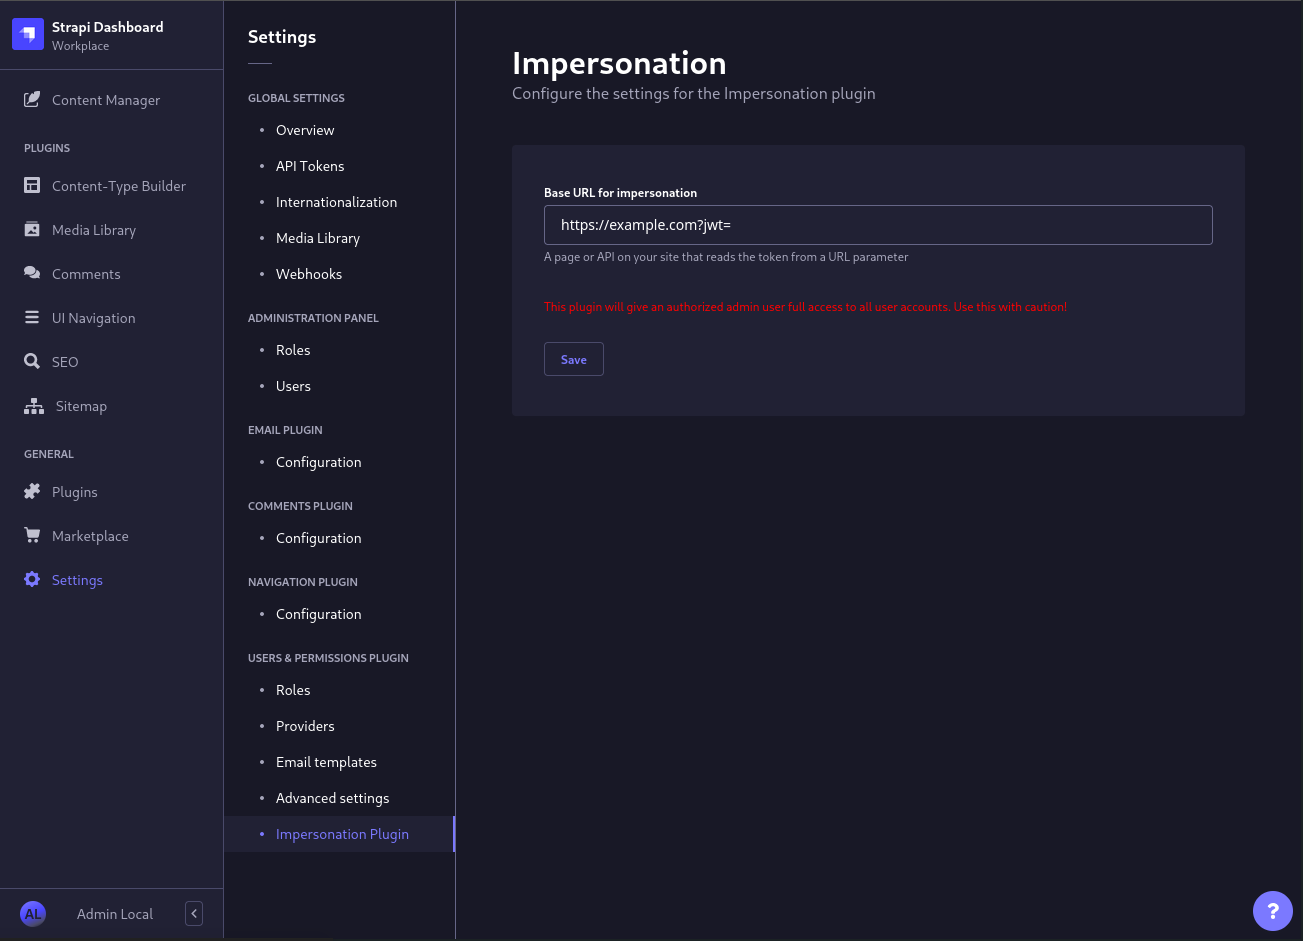Click the Marketplace cart icon
This screenshot has height=941, width=1303.
(32, 536)
